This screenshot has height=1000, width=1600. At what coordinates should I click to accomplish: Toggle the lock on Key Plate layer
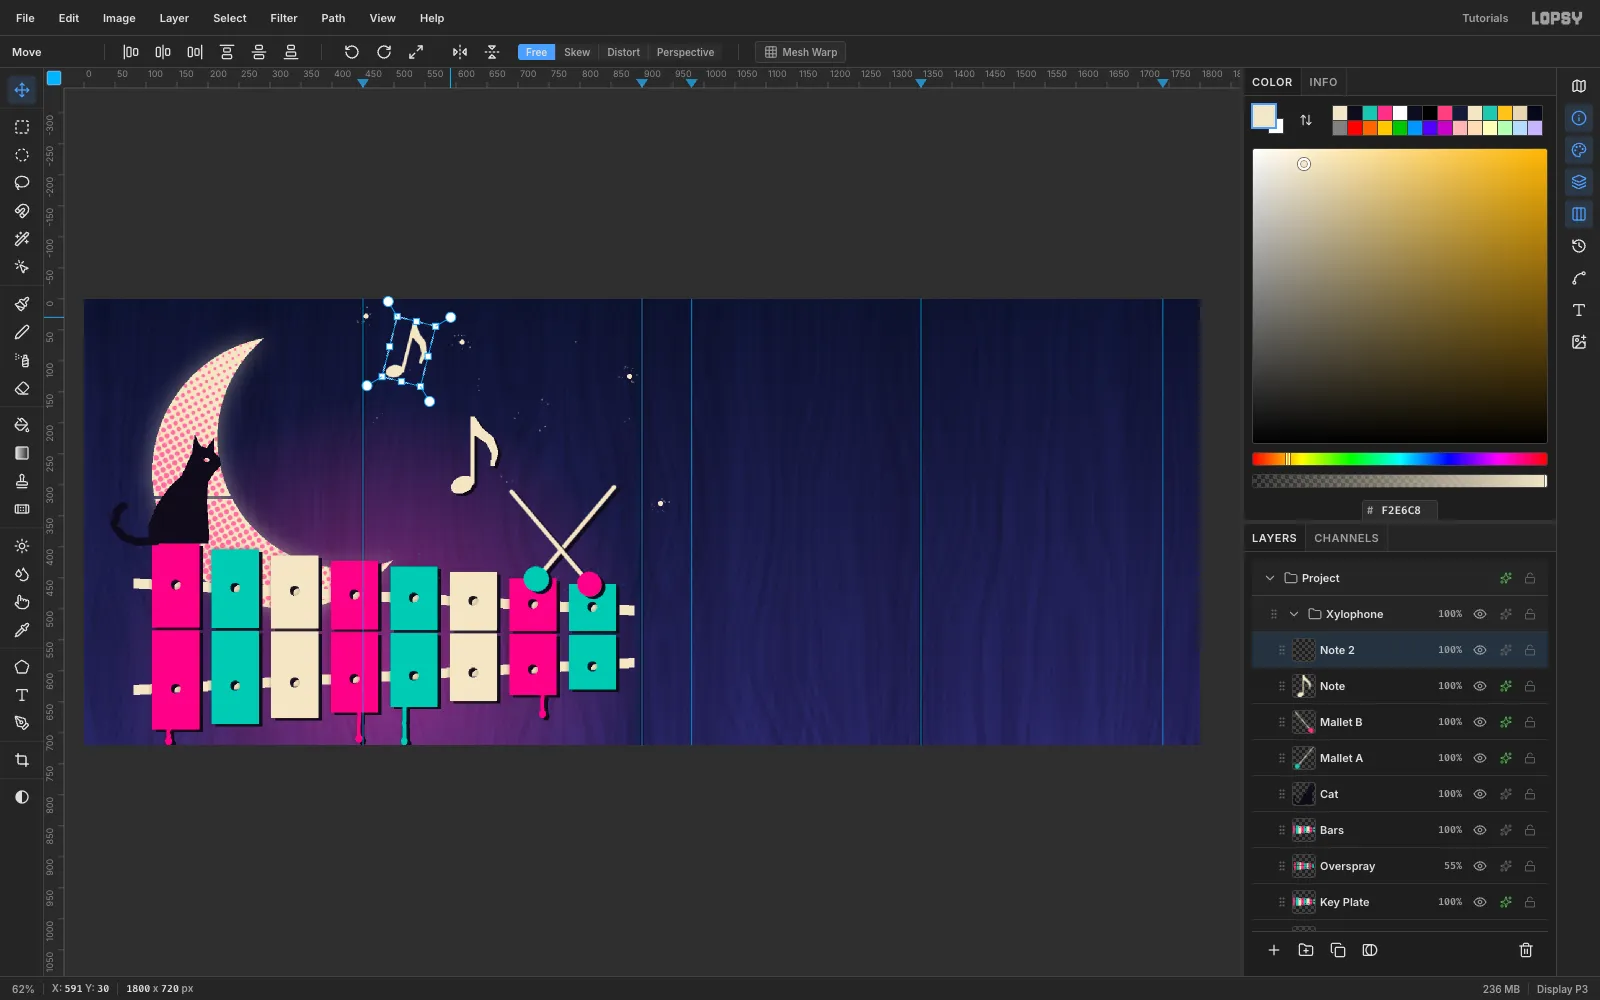click(x=1530, y=902)
